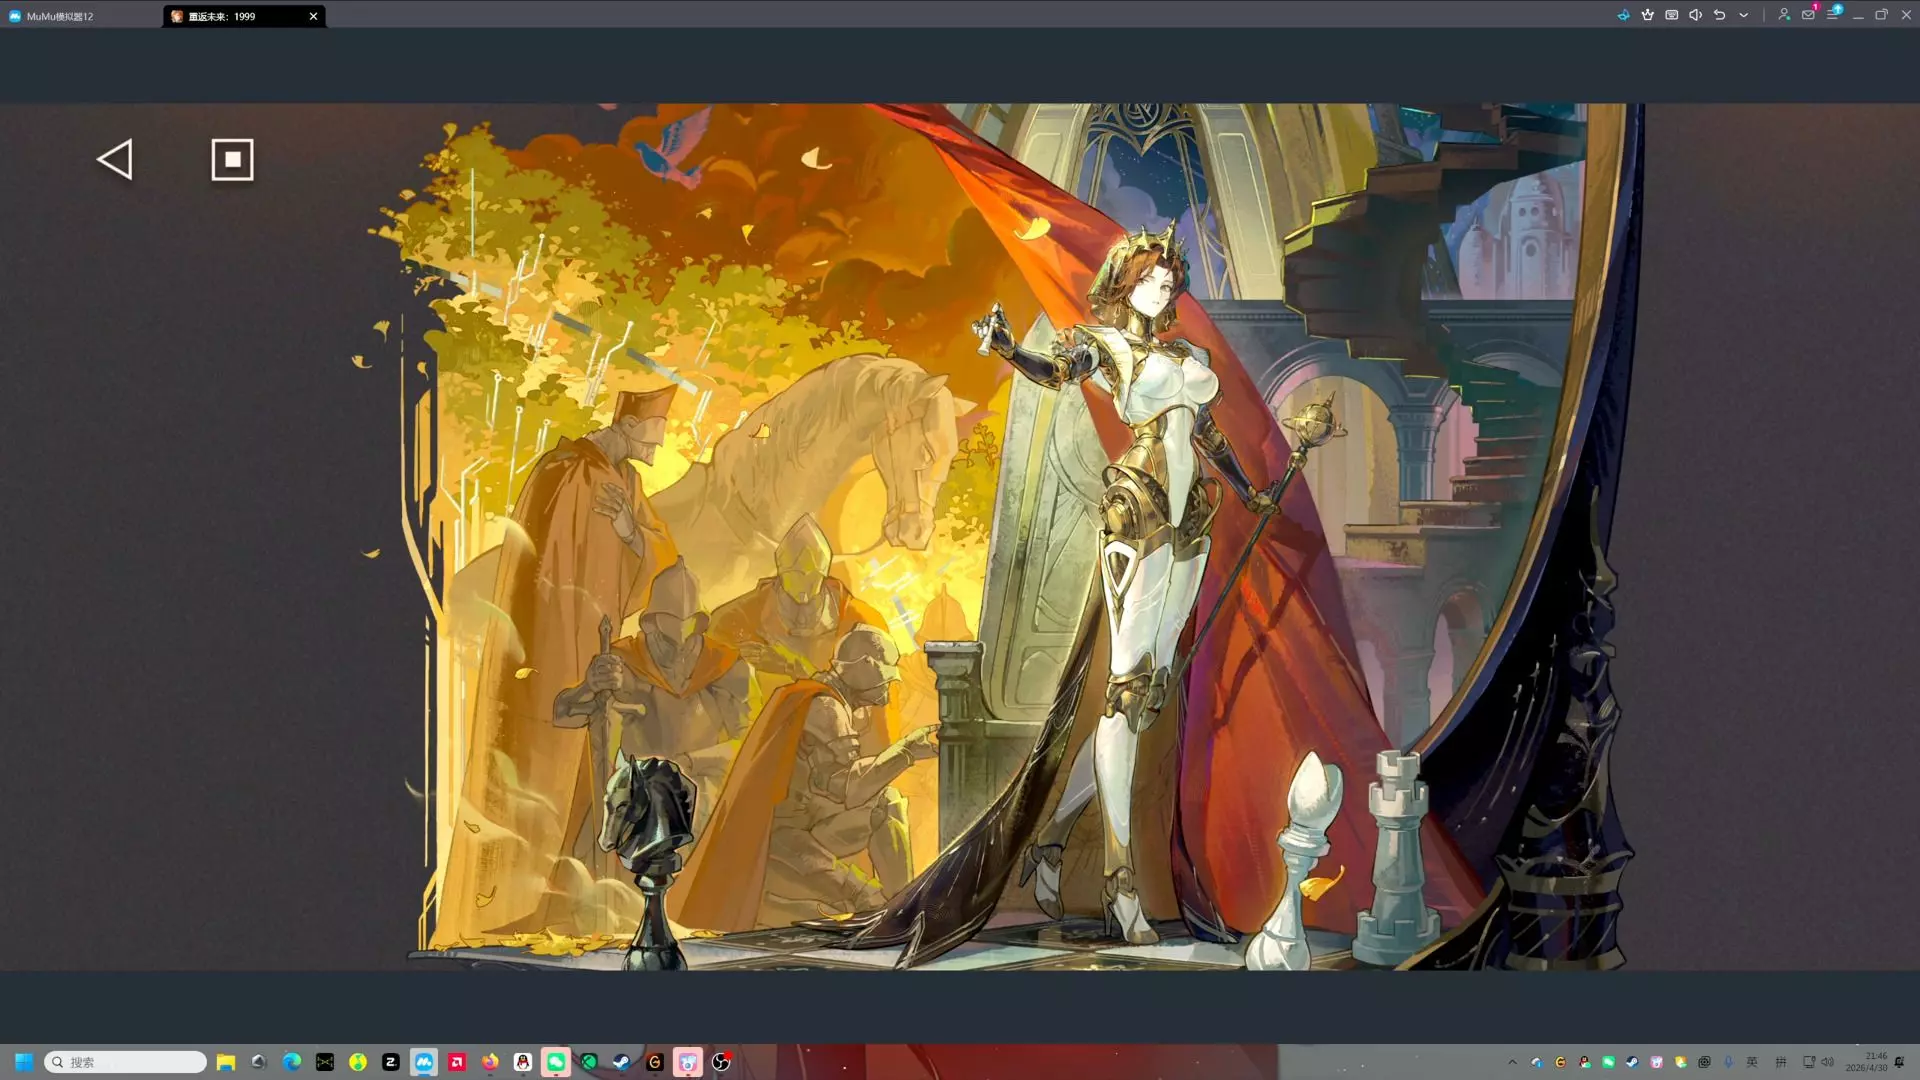Expand the title bar chevron dropdown
Image resolution: width=1920 pixels, height=1080 pixels.
click(x=1744, y=15)
